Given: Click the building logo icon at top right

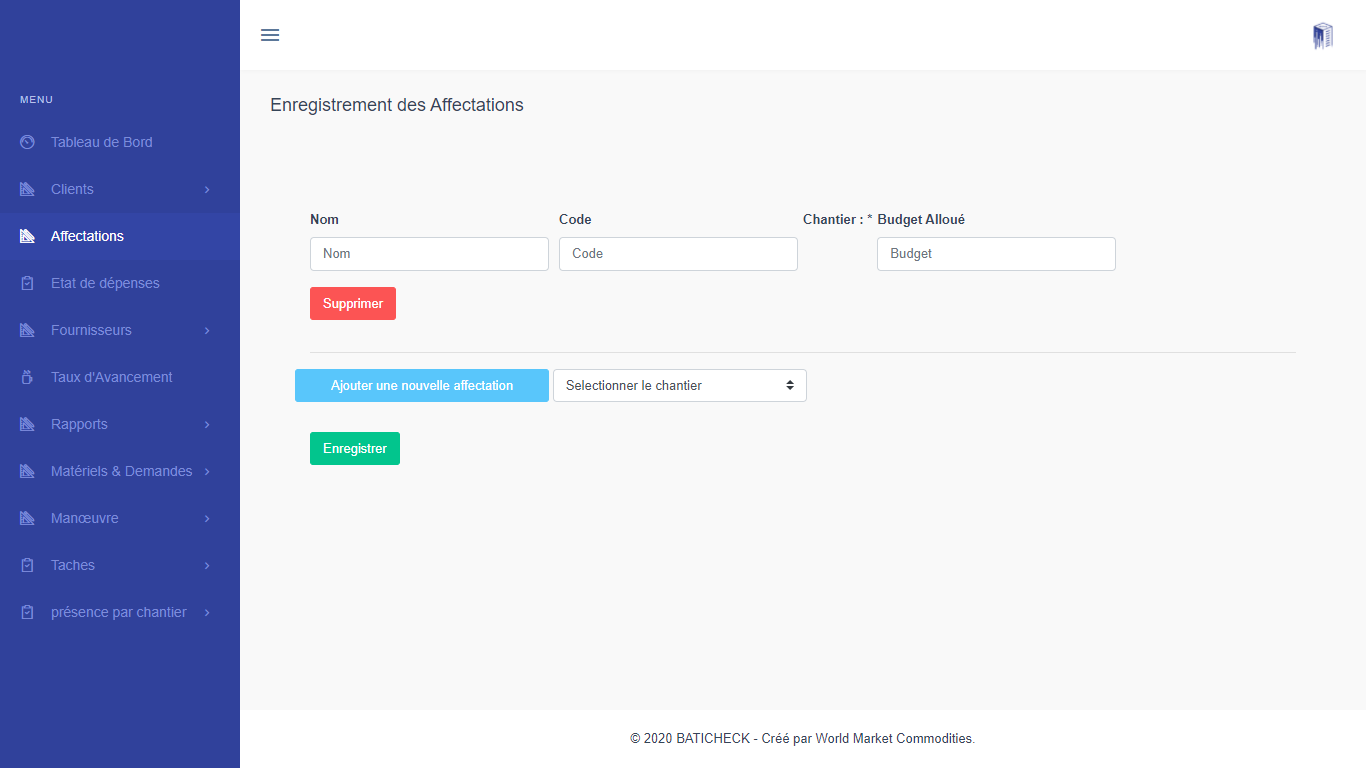Looking at the screenshot, I should 1323,36.
